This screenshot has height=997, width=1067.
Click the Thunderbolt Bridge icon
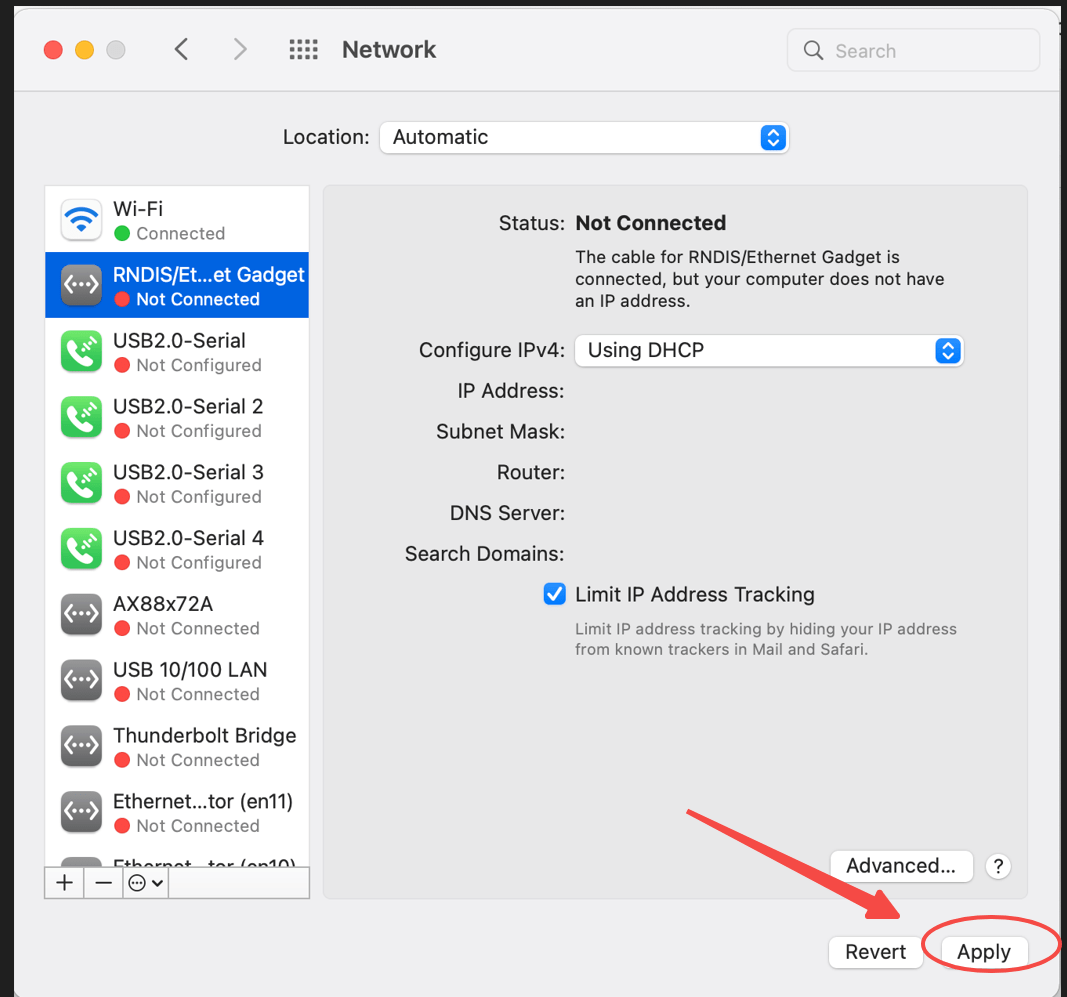point(81,746)
